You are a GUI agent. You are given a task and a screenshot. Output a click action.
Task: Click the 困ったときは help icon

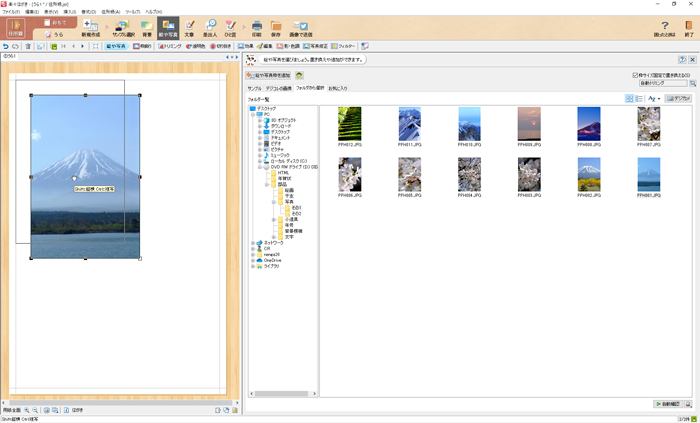click(x=665, y=28)
